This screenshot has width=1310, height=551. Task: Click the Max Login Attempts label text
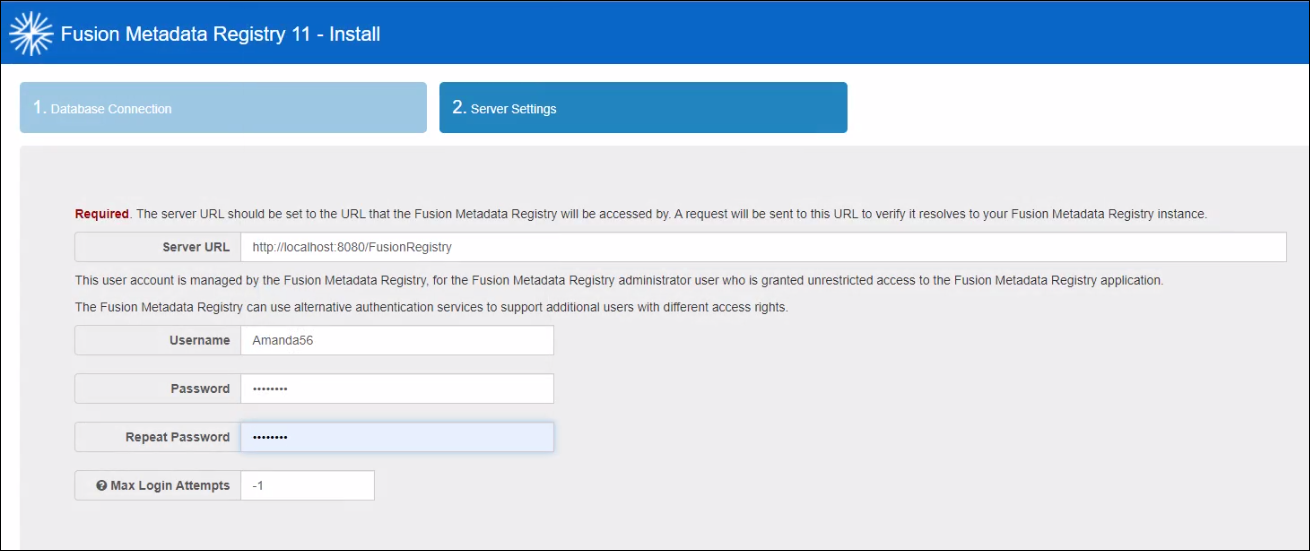(x=170, y=486)
